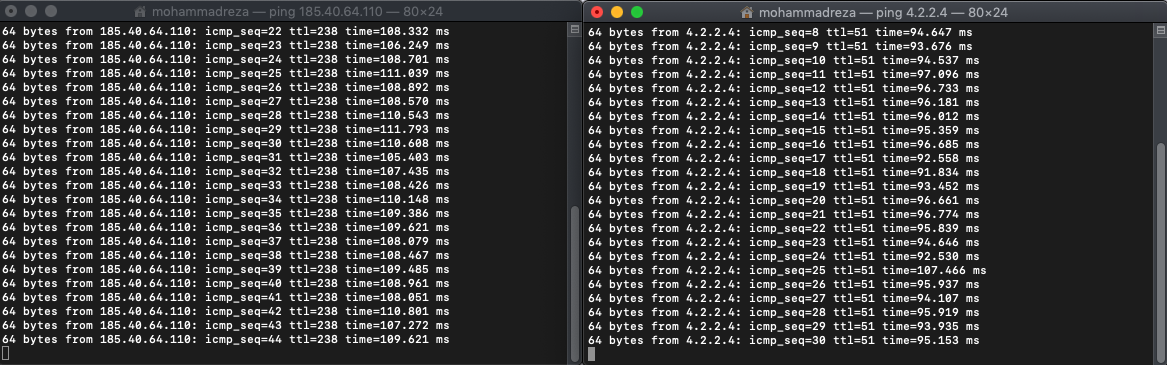Click the line with icmp_seq=15 time=95.359 ms
Image resolution: width=1167 pixels, height=365 pixels.
[783, 130]
